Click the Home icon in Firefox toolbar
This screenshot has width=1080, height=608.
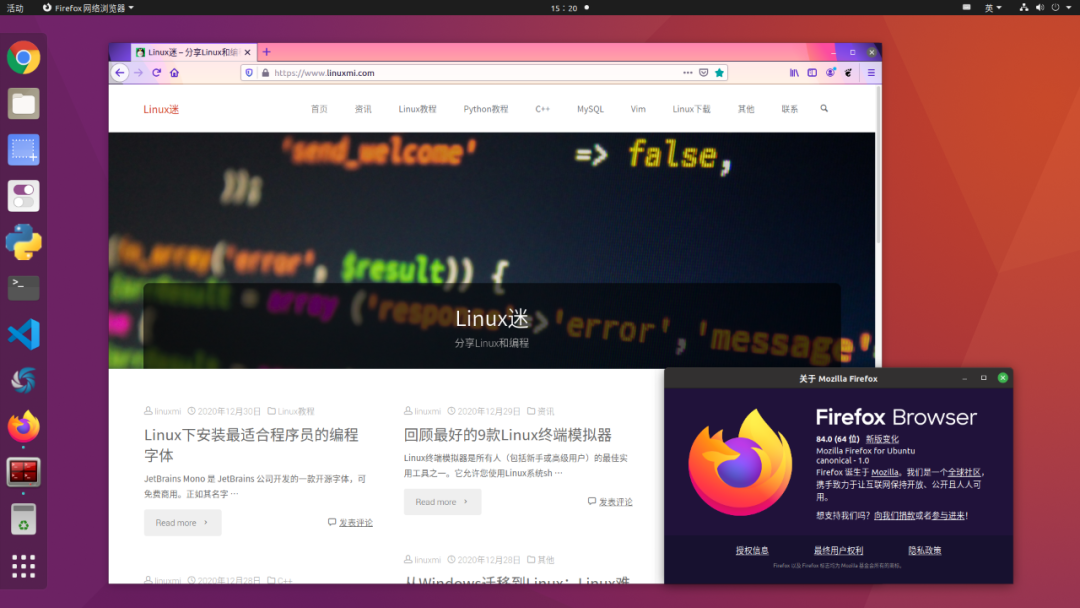[x=174, y=72]
